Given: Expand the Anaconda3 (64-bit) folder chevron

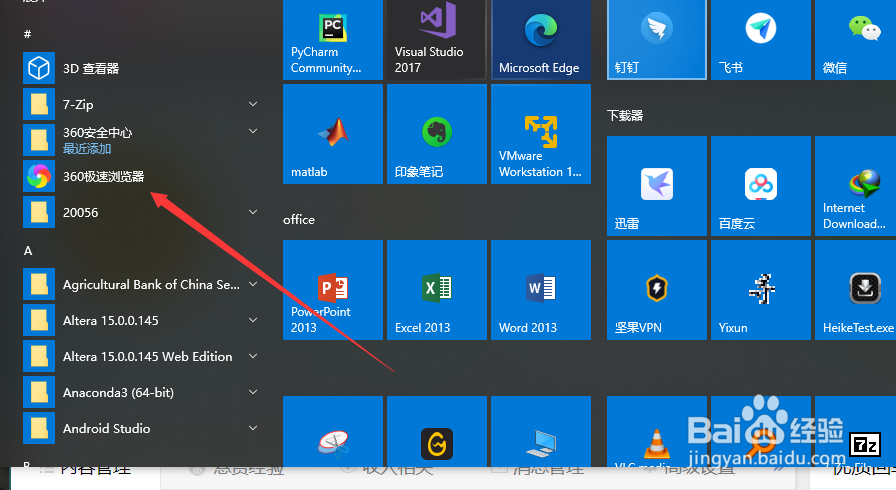Looking at the screenshot, I should (253, 392).
